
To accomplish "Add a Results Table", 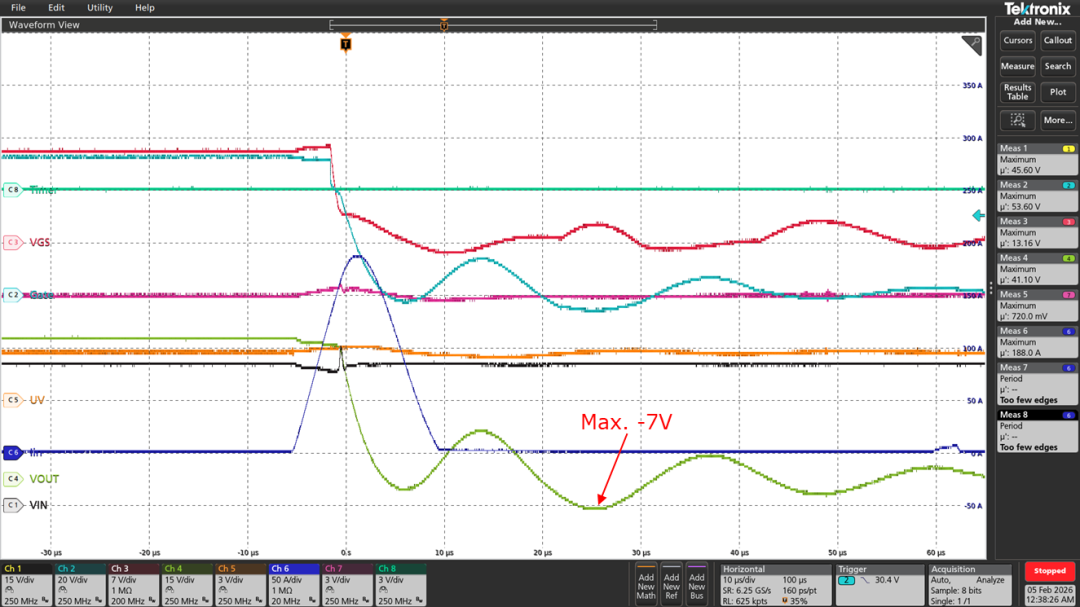I will click(x=1017, y=92).
